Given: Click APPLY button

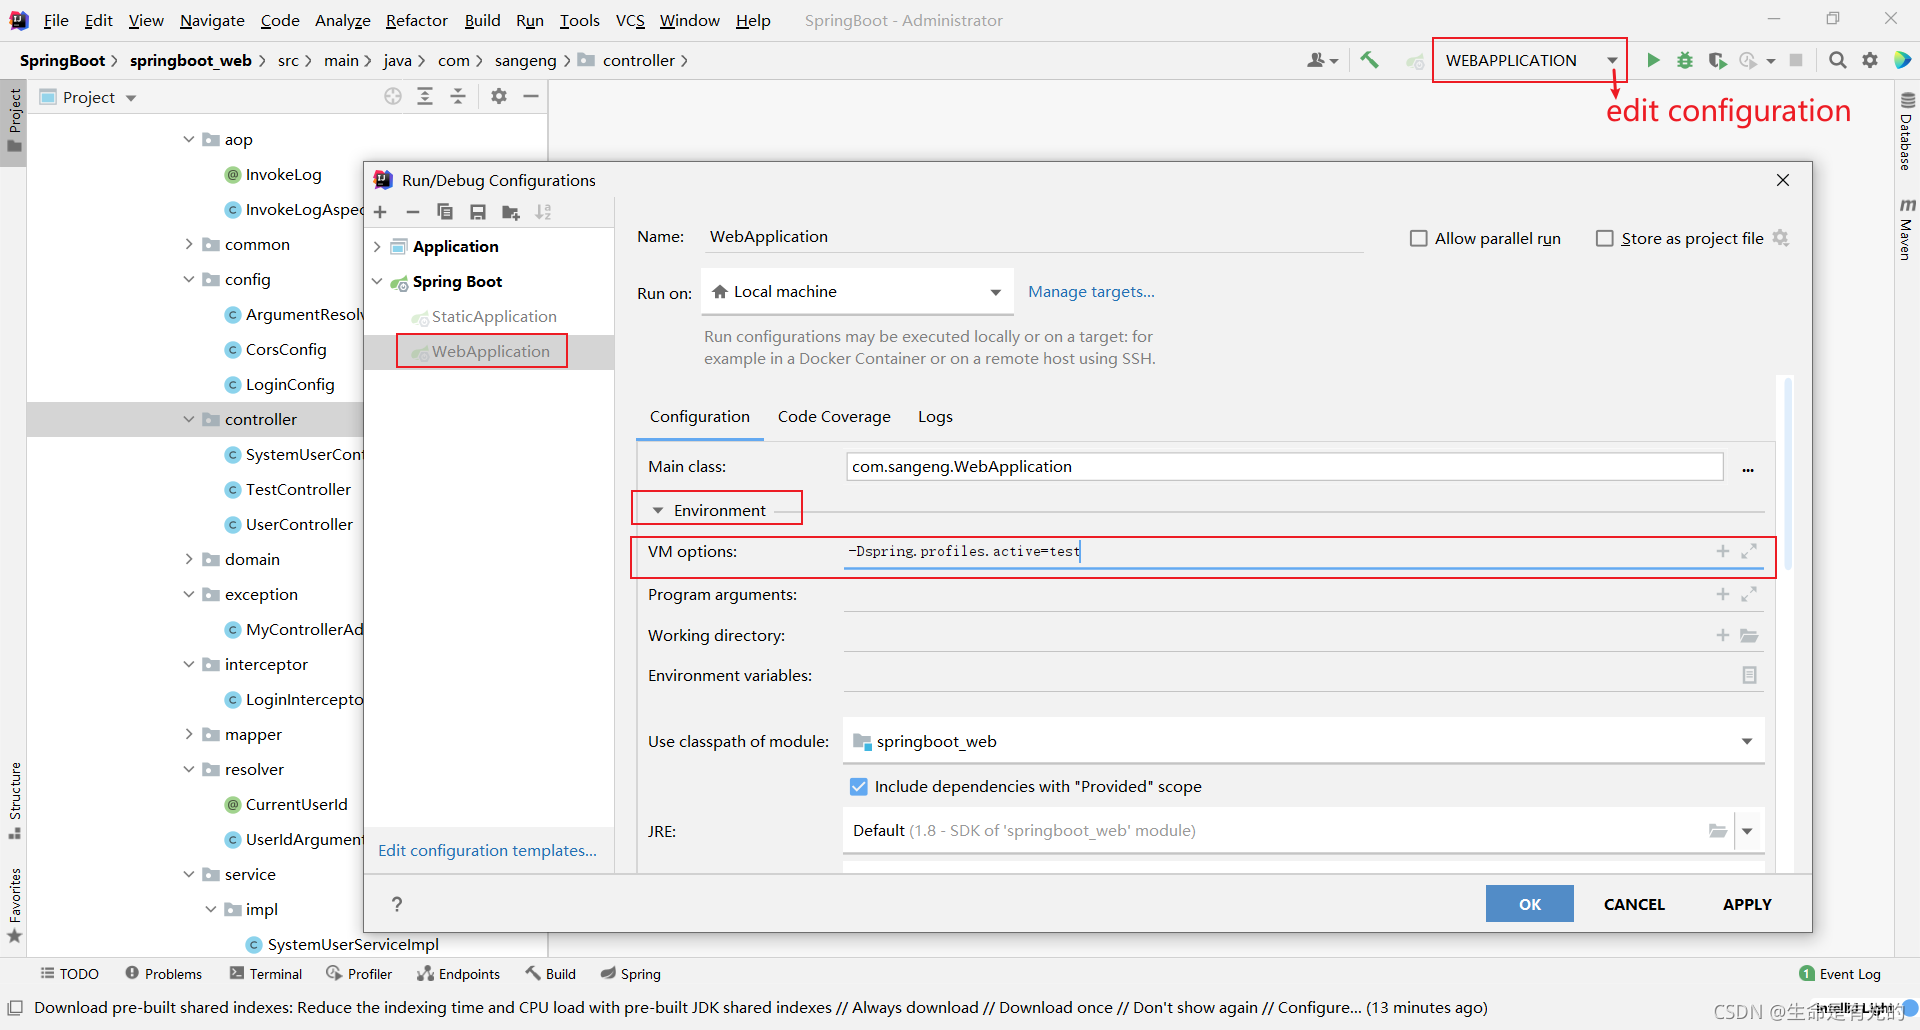Looking at the screenshot, I should 1746,904.
